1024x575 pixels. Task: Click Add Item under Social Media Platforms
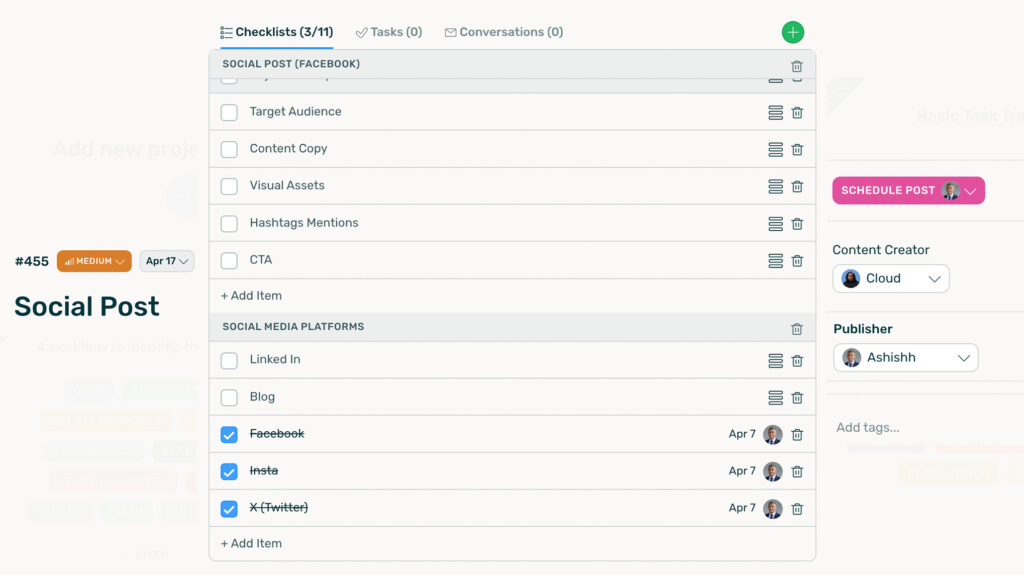pyautogui.click(x=252, y=543)
